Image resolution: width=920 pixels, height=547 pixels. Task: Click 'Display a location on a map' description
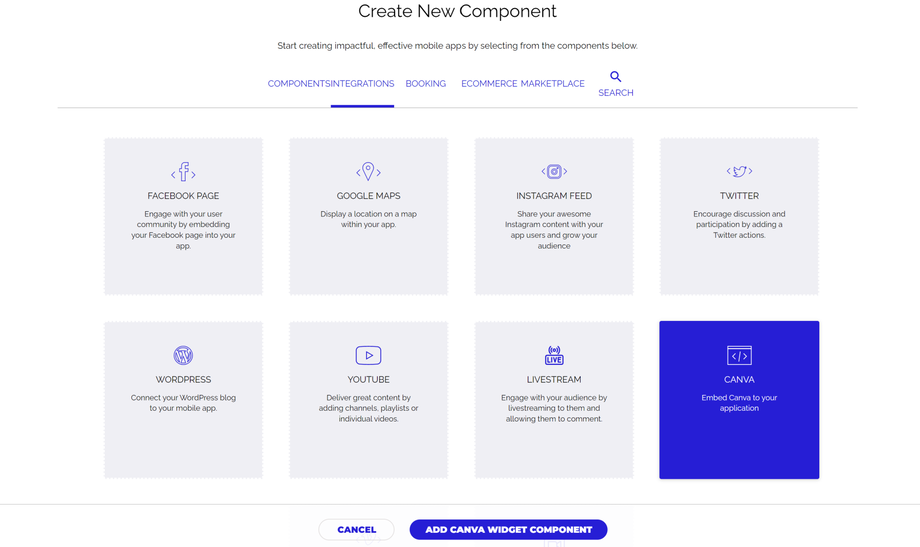pos(368,219)
